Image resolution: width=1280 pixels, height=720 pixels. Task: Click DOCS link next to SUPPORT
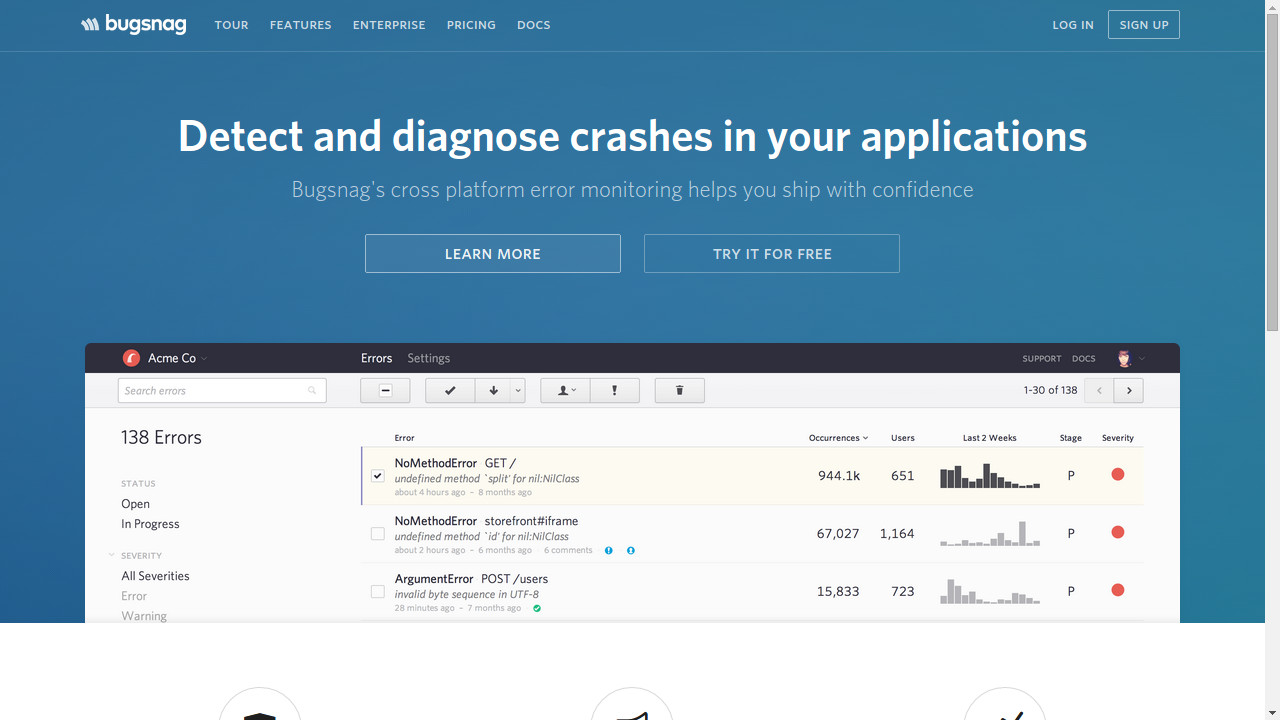[1084, 359]
